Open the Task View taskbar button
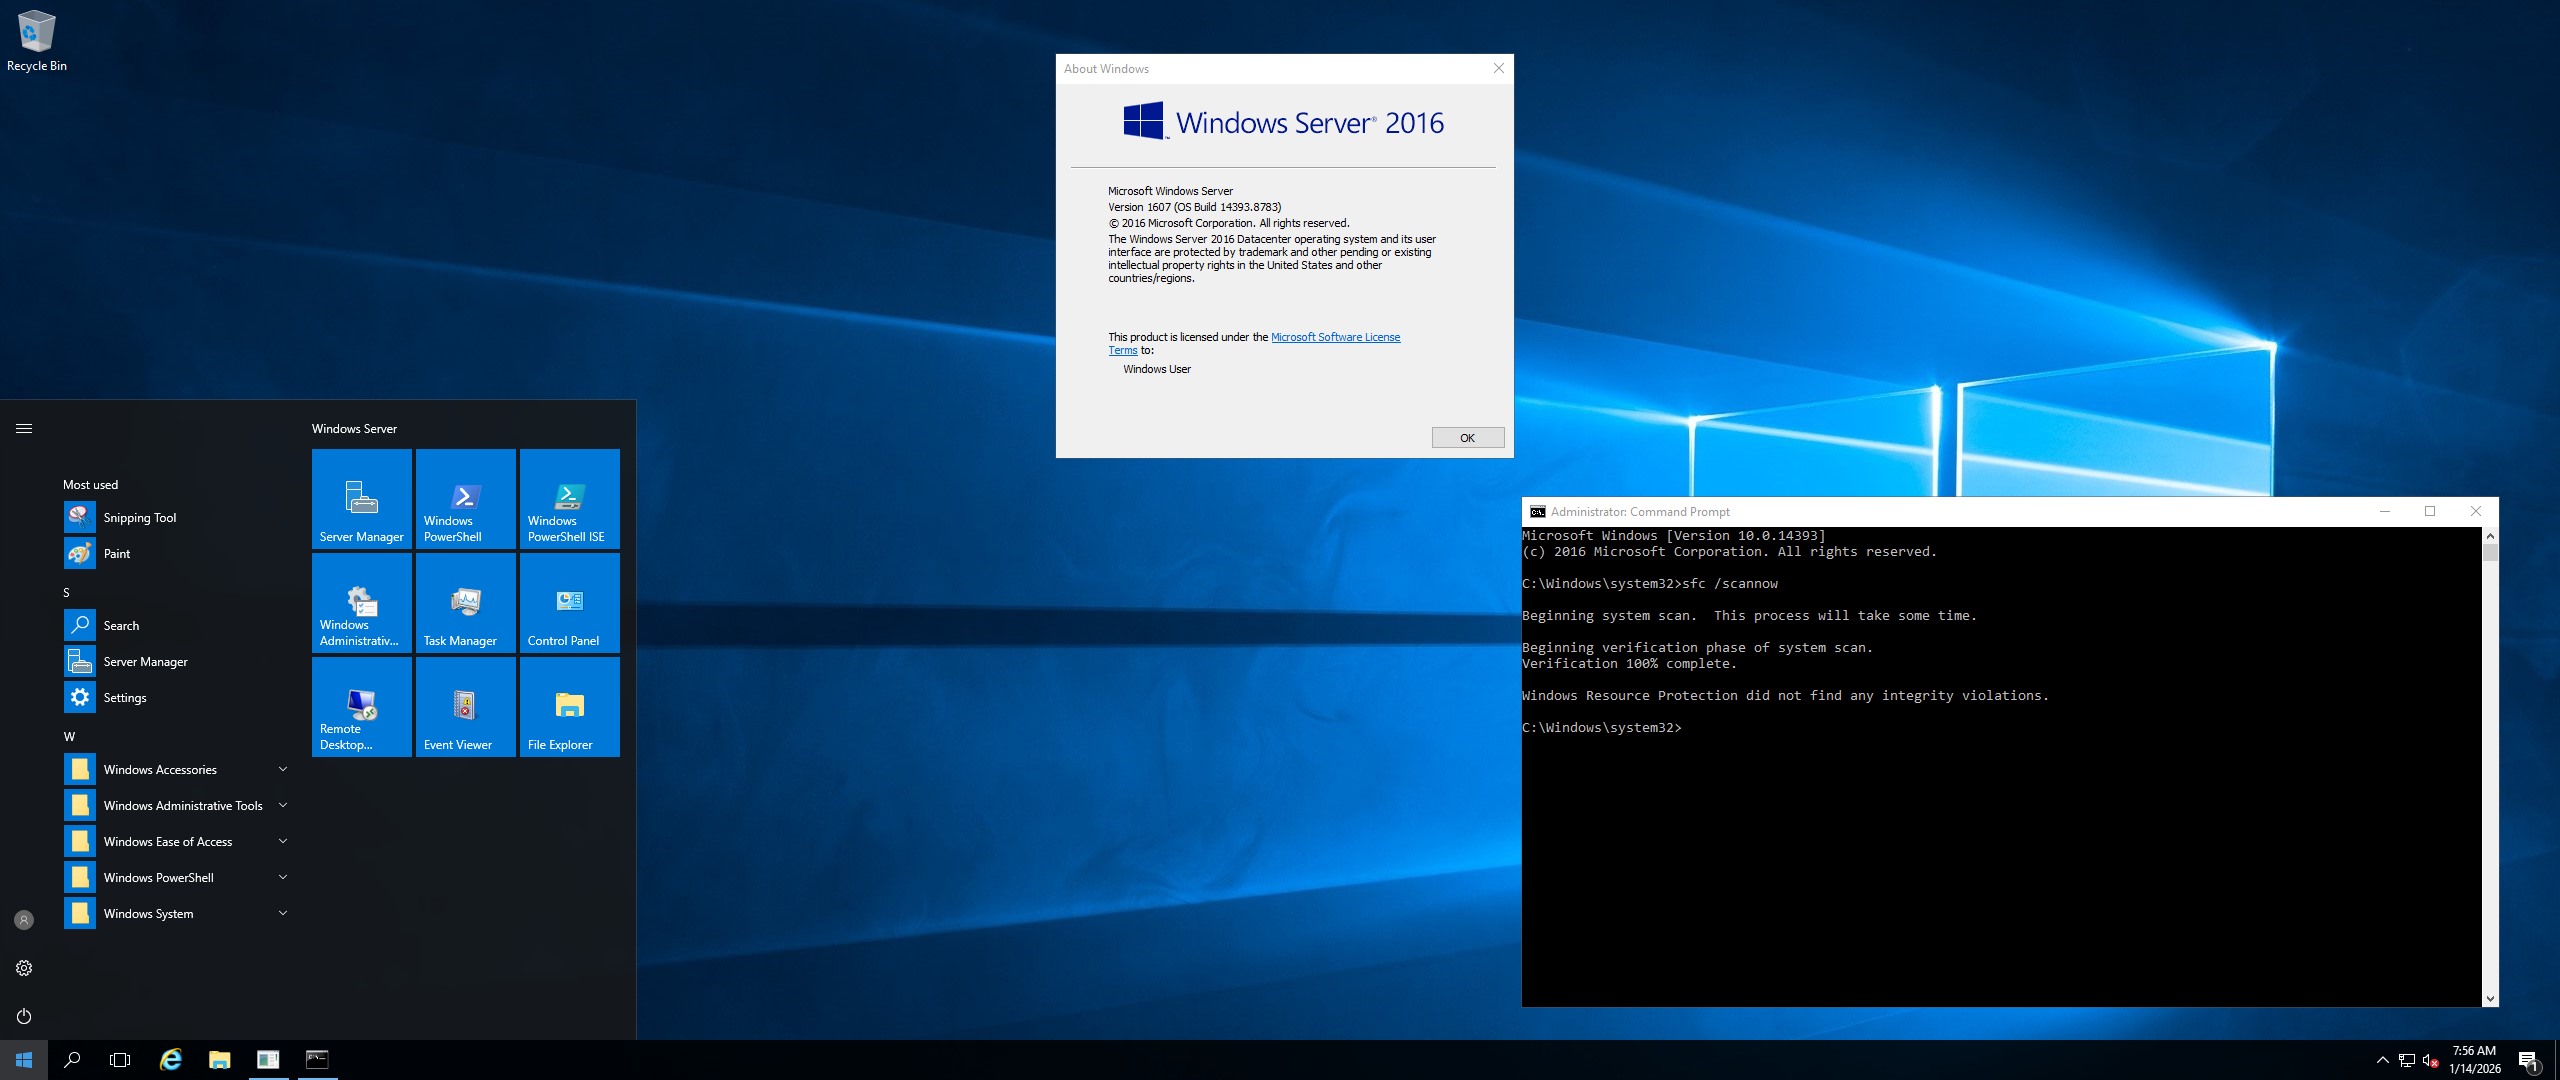 120,1060
